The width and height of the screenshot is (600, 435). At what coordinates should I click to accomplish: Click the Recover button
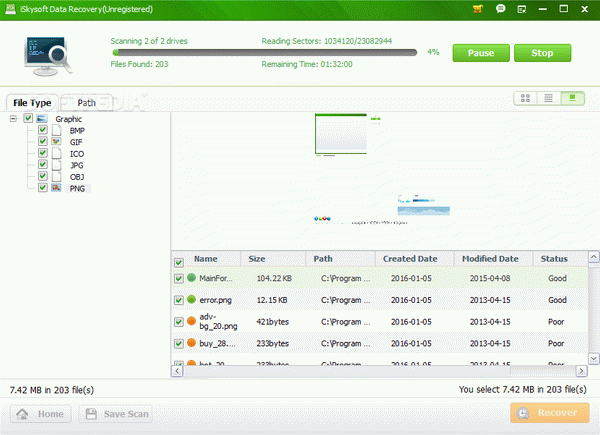click(549, 412)
